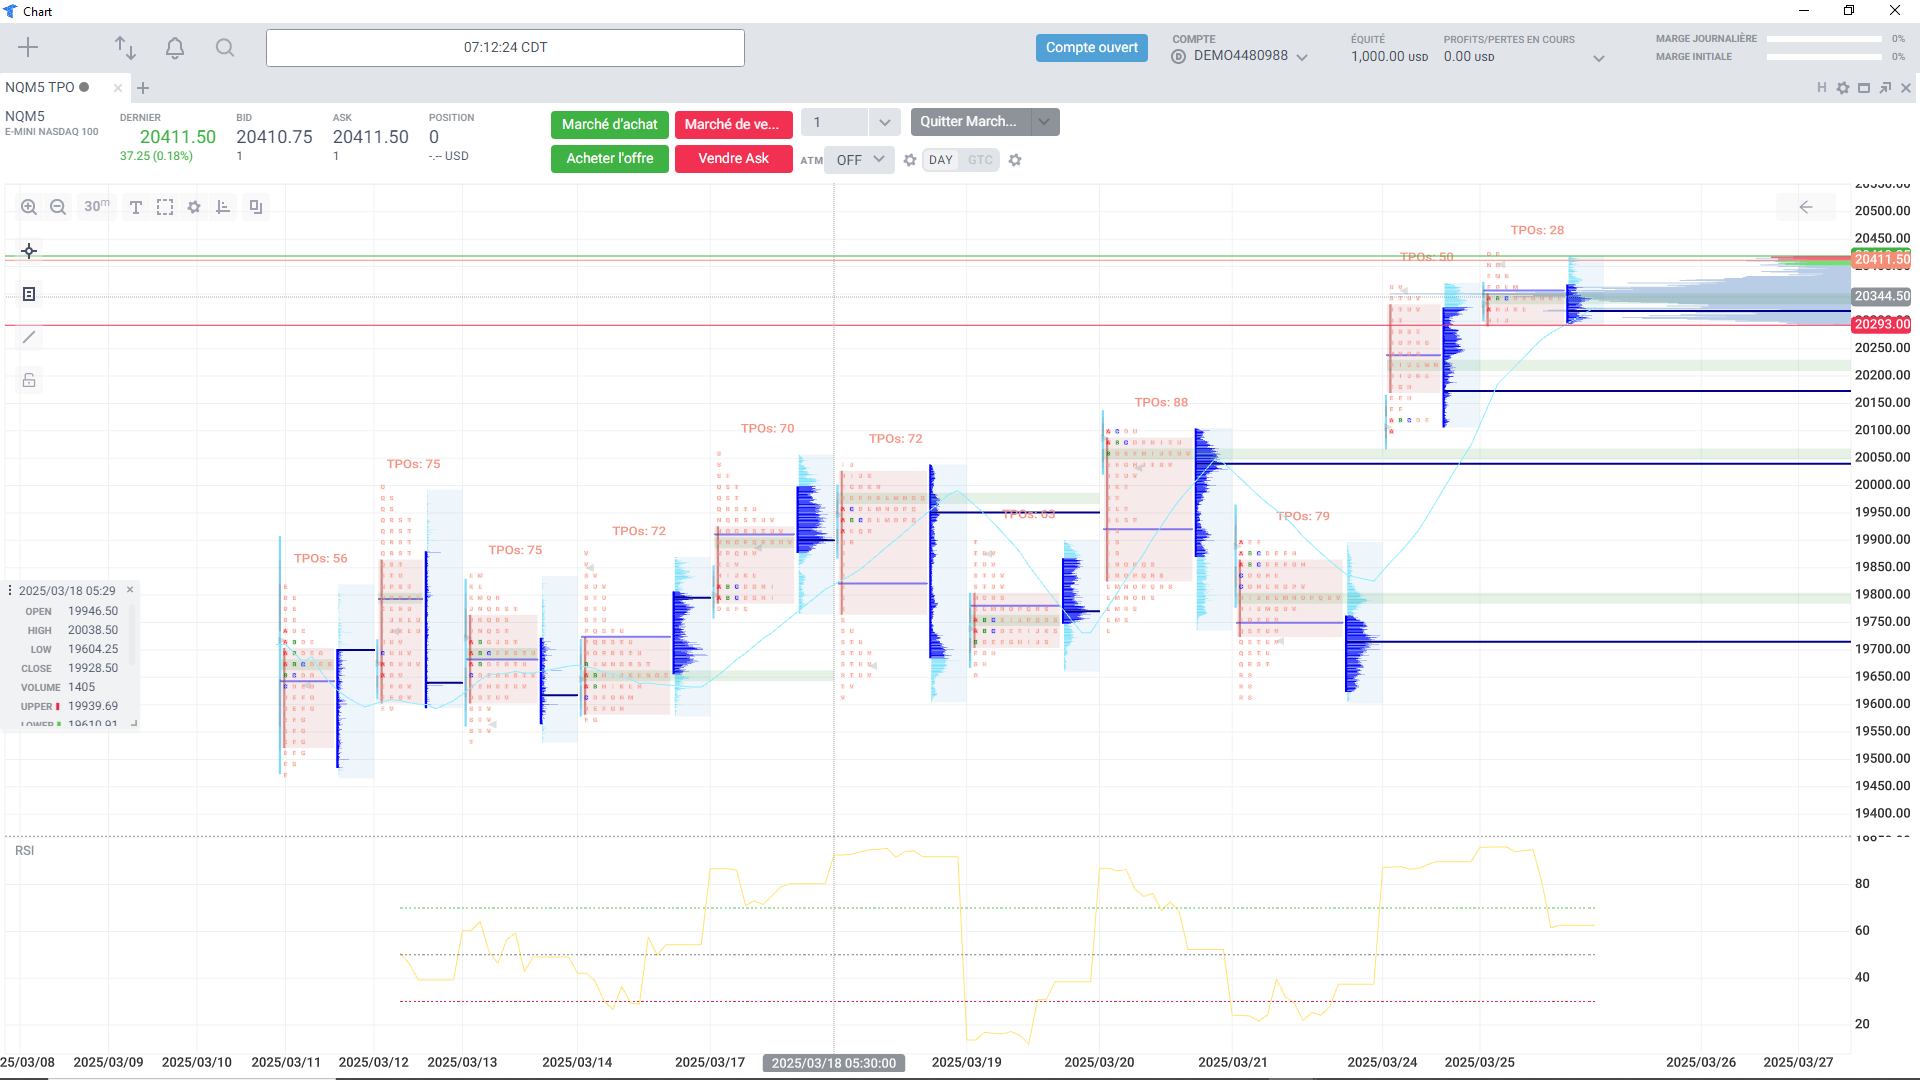Viewport: 1920px width, 1080px height.
Task: Open the chart indicators tool icon
Action: (223, 207)
